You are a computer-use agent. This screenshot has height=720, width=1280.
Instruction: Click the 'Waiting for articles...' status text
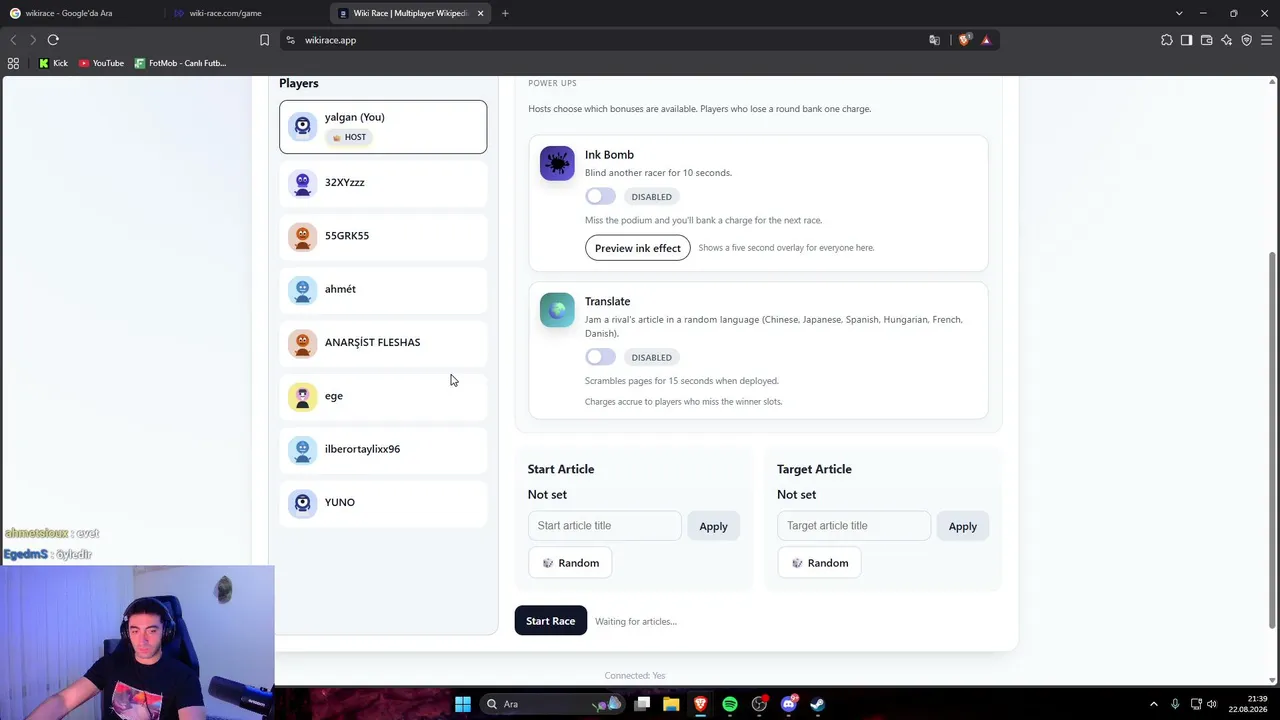636,622
